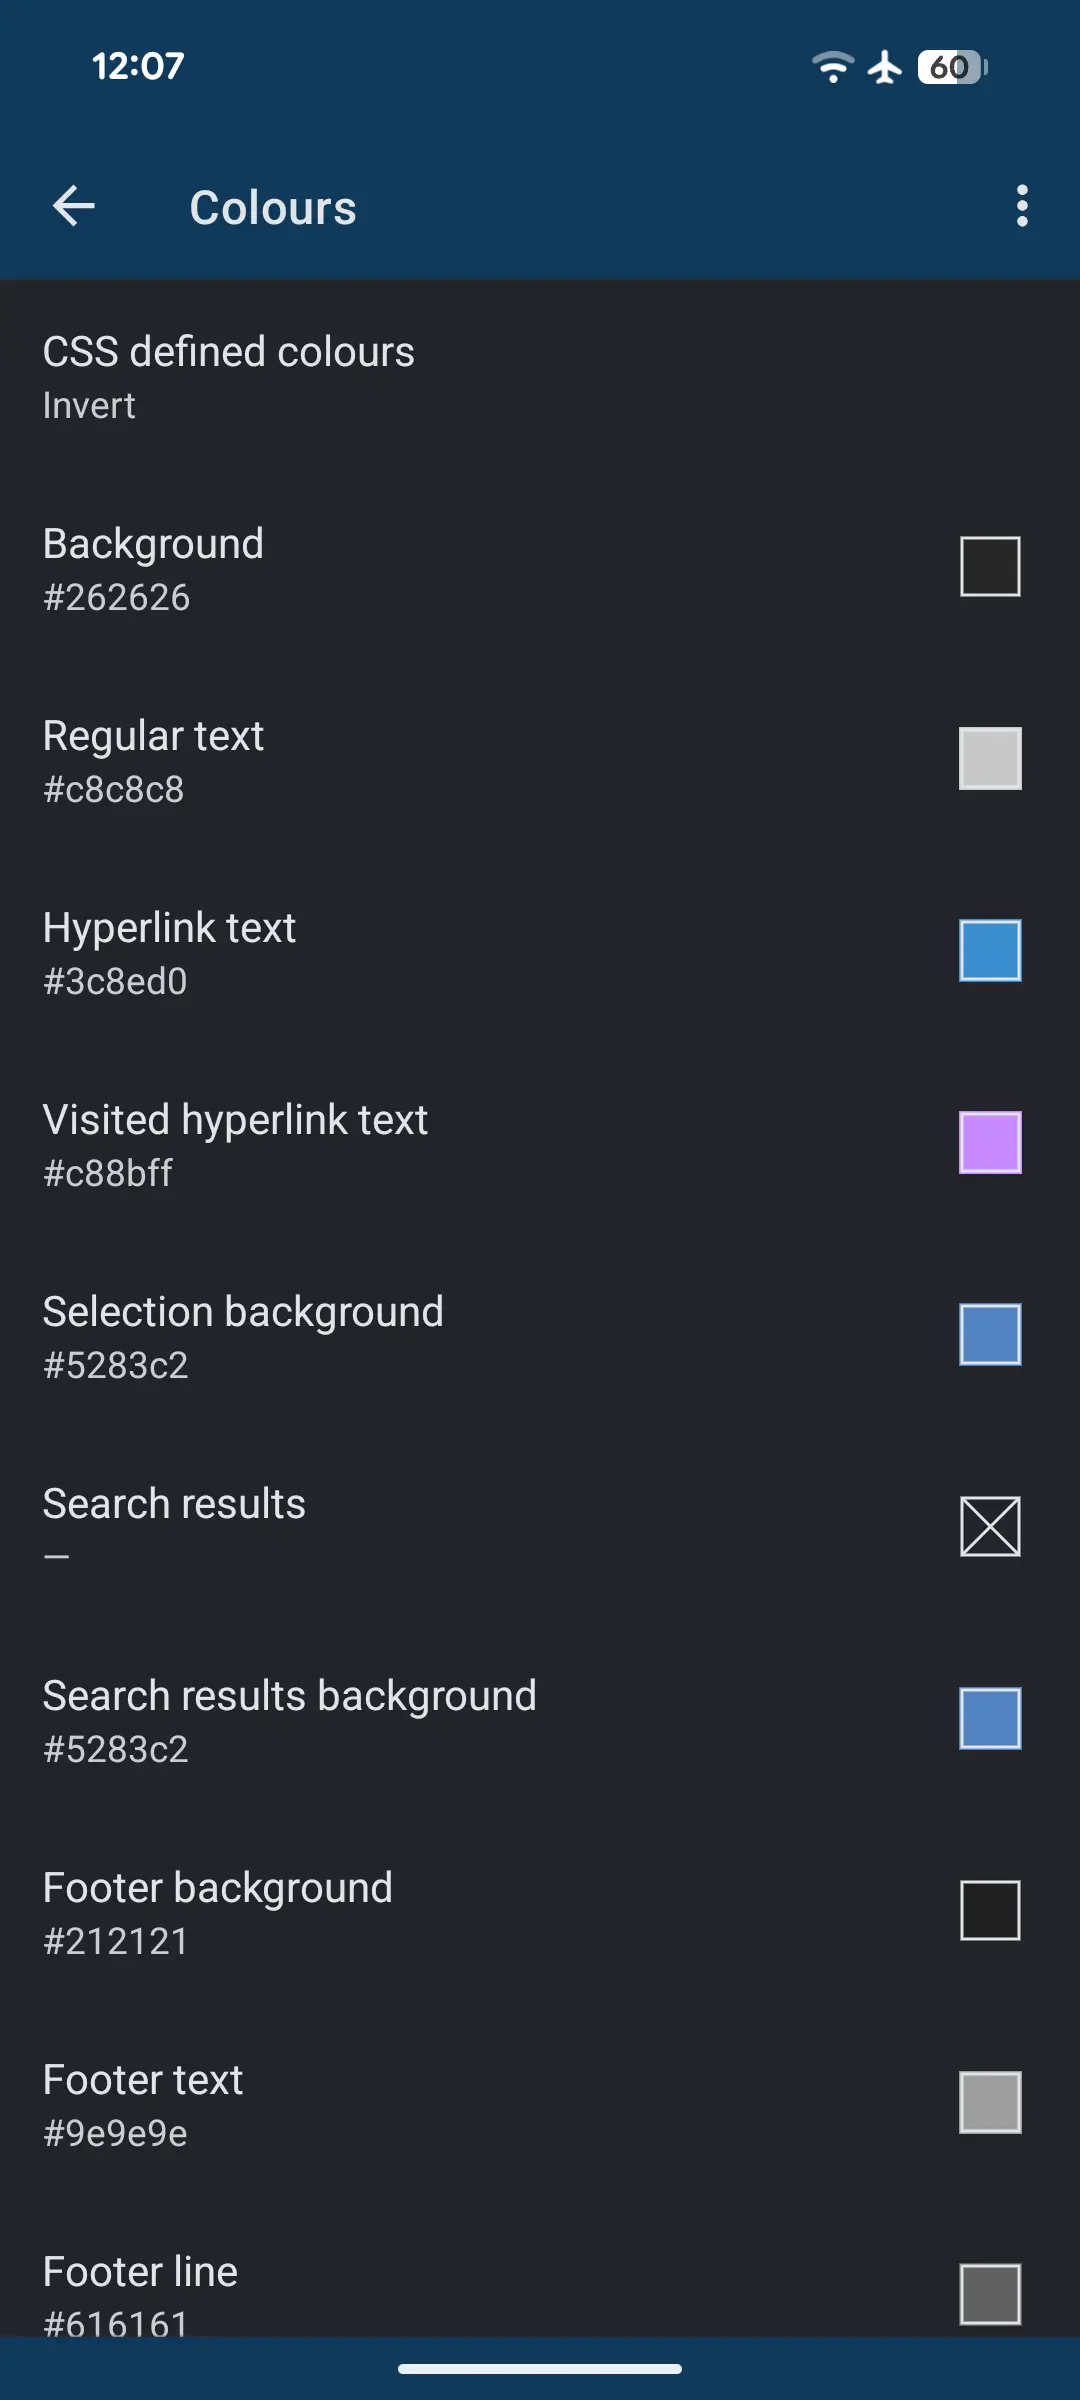Tap the crossed-out Search results swatch
1080x2400 pixels.
[x=990, y=1526]
